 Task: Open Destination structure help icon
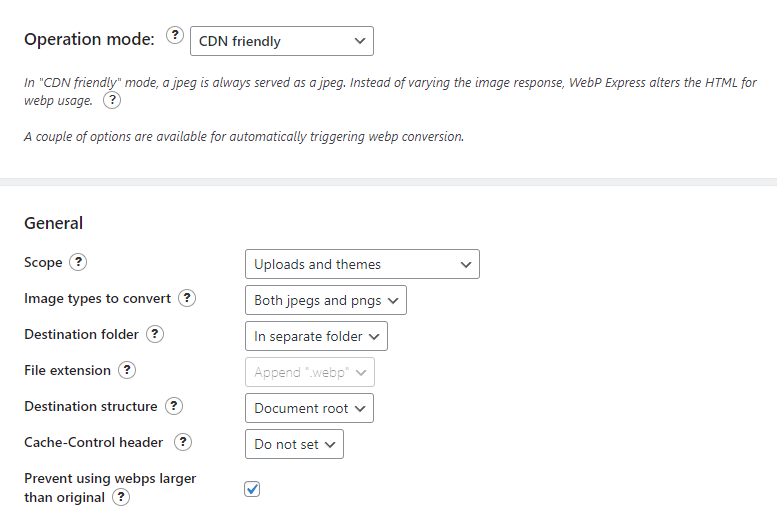point(173,406)
